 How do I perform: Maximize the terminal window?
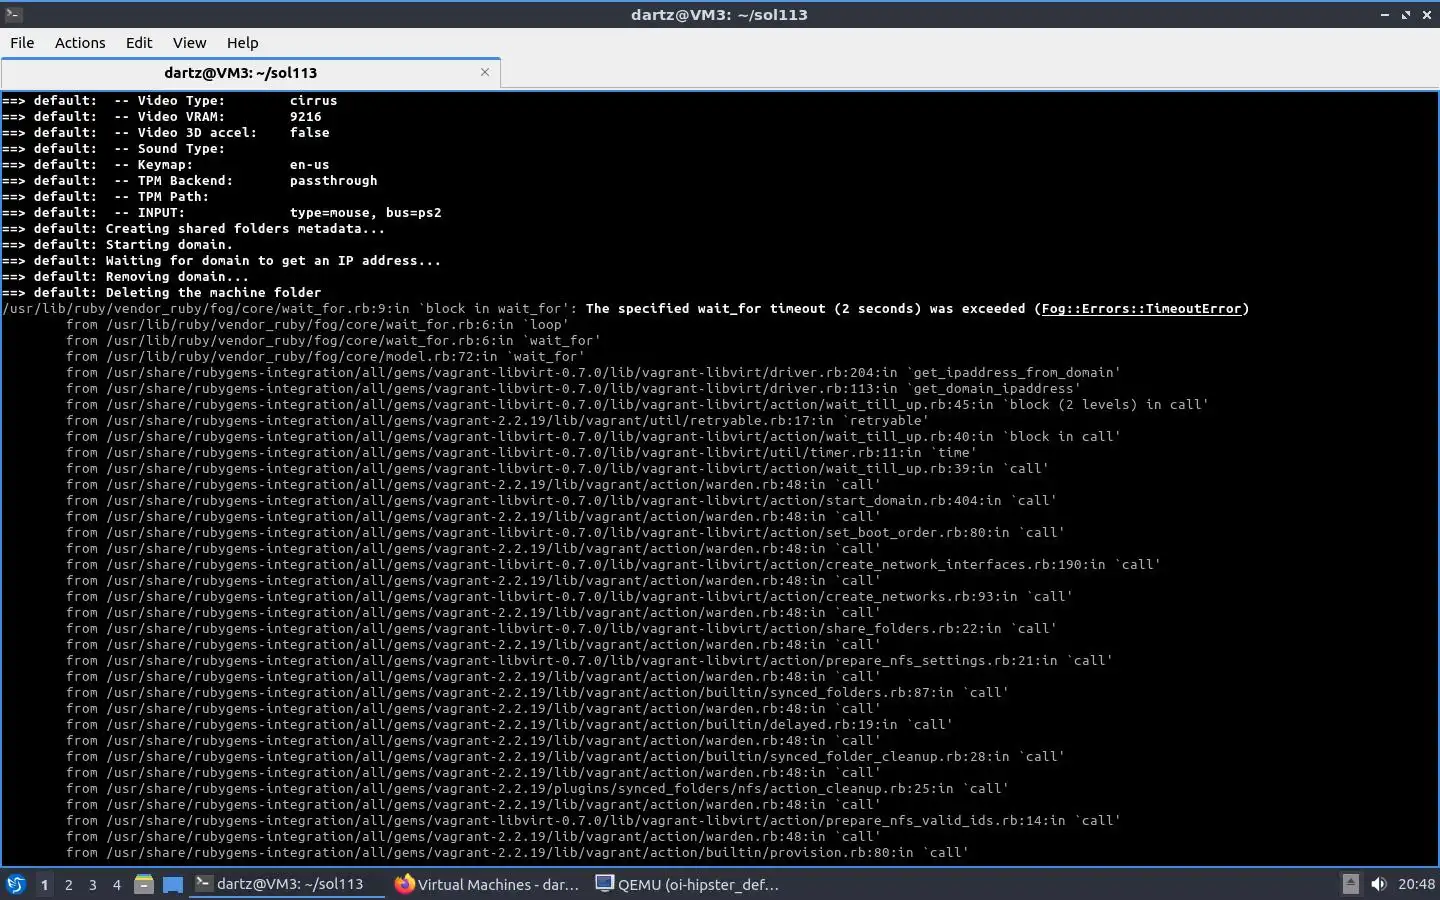(1406, 15)
